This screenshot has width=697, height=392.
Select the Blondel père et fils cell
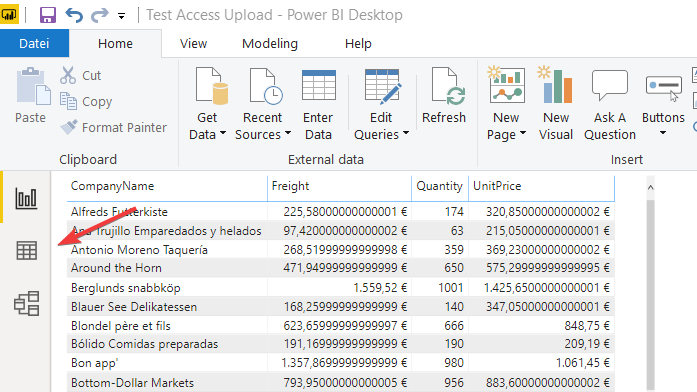pyautogui.click(x=167, y=326)
